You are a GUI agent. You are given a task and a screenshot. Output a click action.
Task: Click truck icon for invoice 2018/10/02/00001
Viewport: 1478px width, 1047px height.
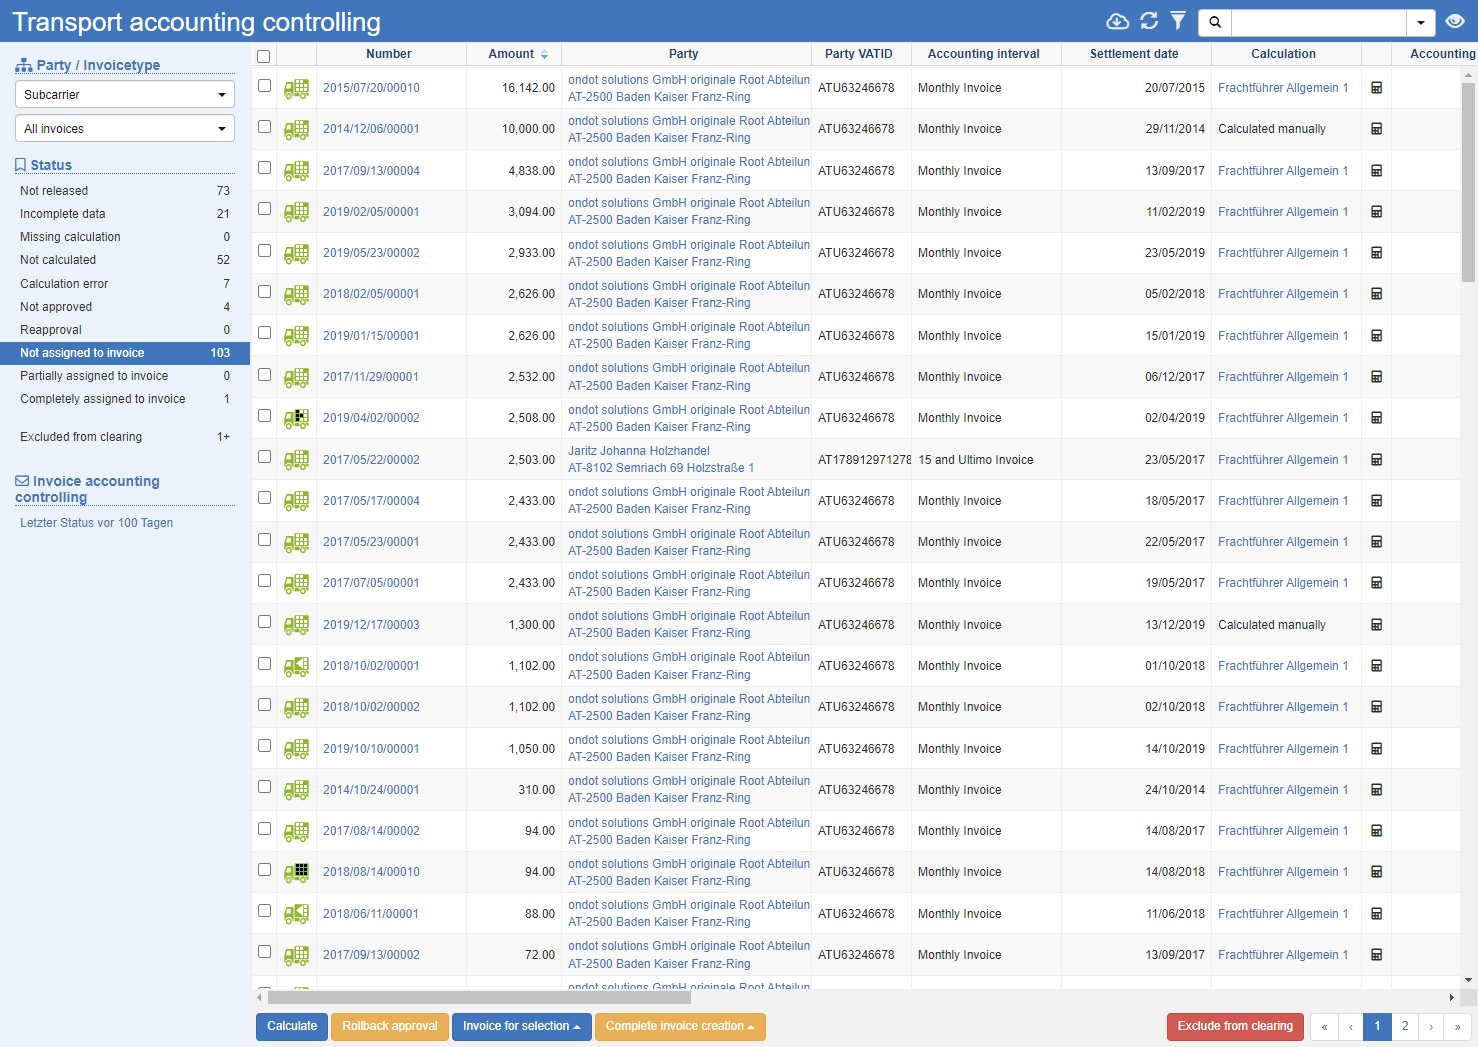point(296,666)
